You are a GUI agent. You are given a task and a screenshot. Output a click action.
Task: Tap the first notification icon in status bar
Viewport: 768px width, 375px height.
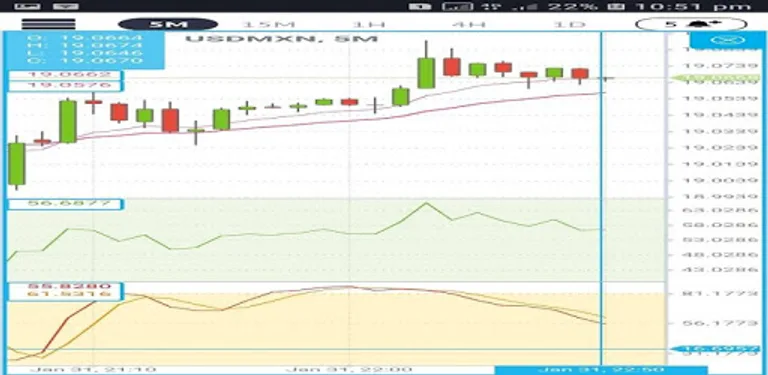coord(27,6)
